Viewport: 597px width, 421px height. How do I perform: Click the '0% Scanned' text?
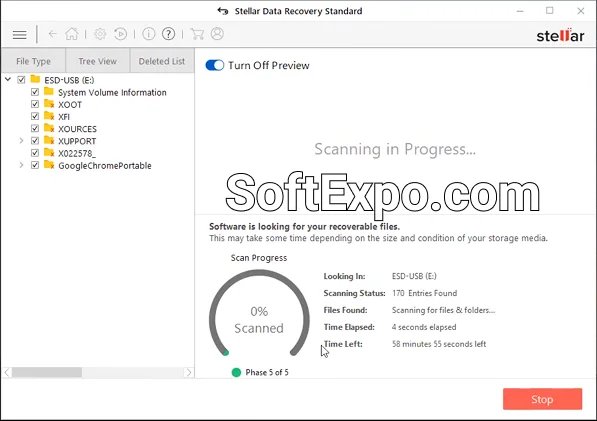[259, 320]
